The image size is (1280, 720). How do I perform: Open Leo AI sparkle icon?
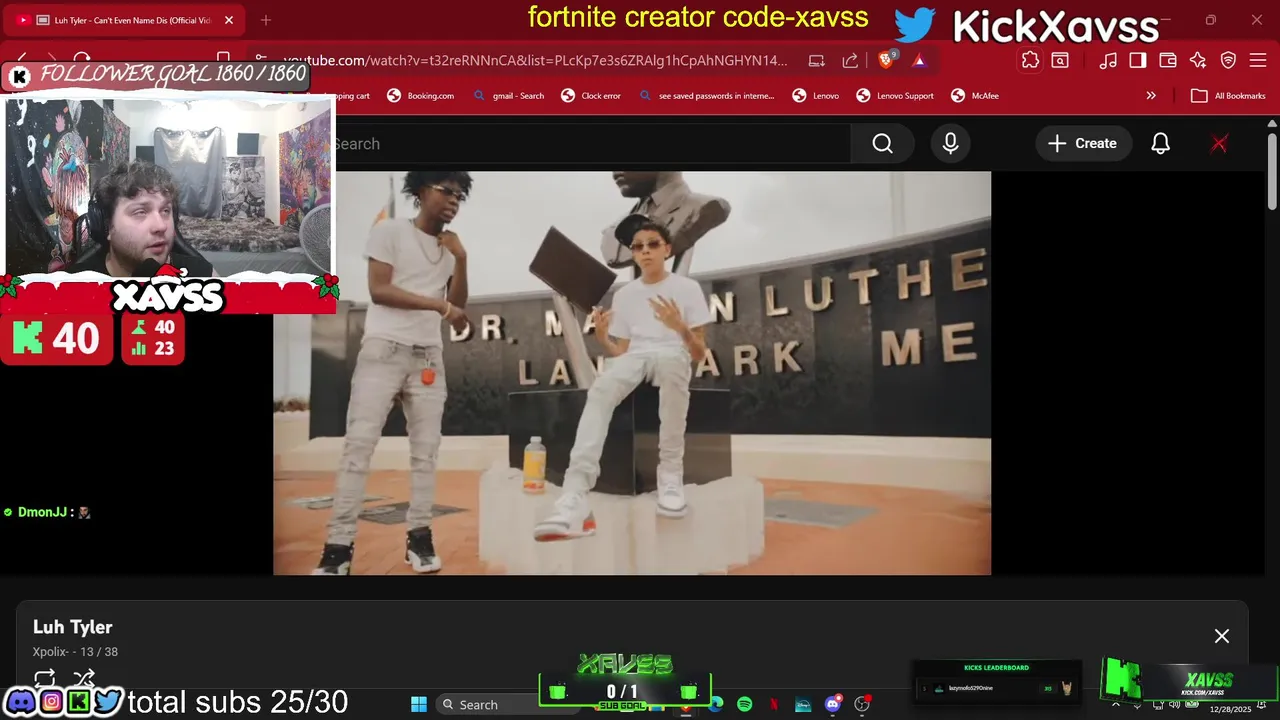click(1198, 60)
